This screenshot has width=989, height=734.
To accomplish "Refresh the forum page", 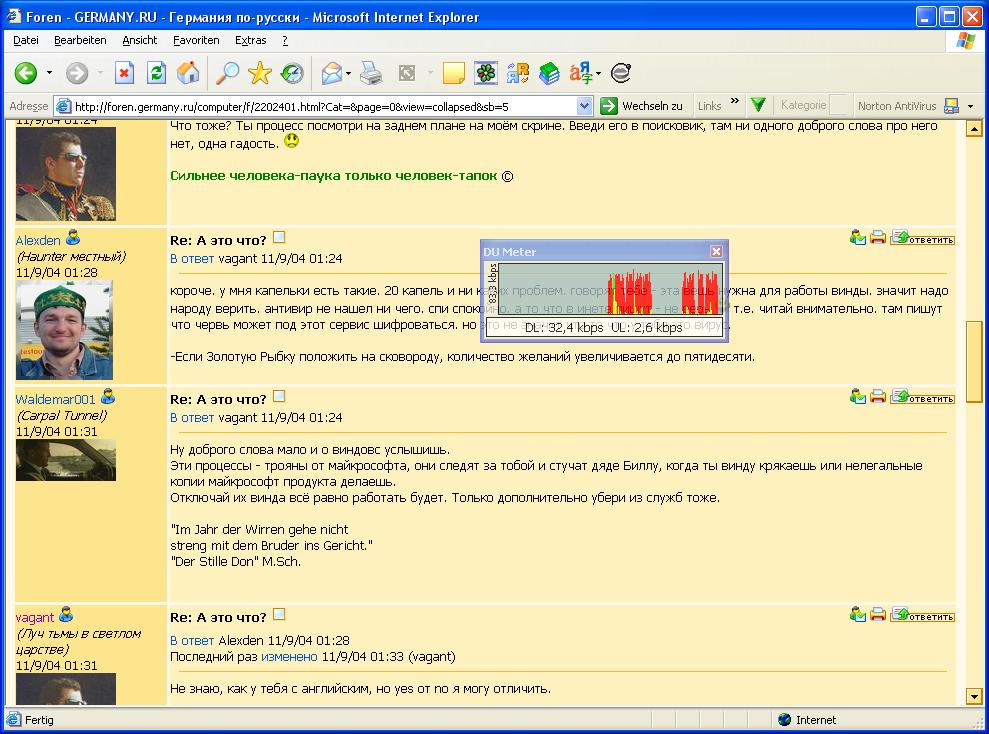I will [156, 73].
